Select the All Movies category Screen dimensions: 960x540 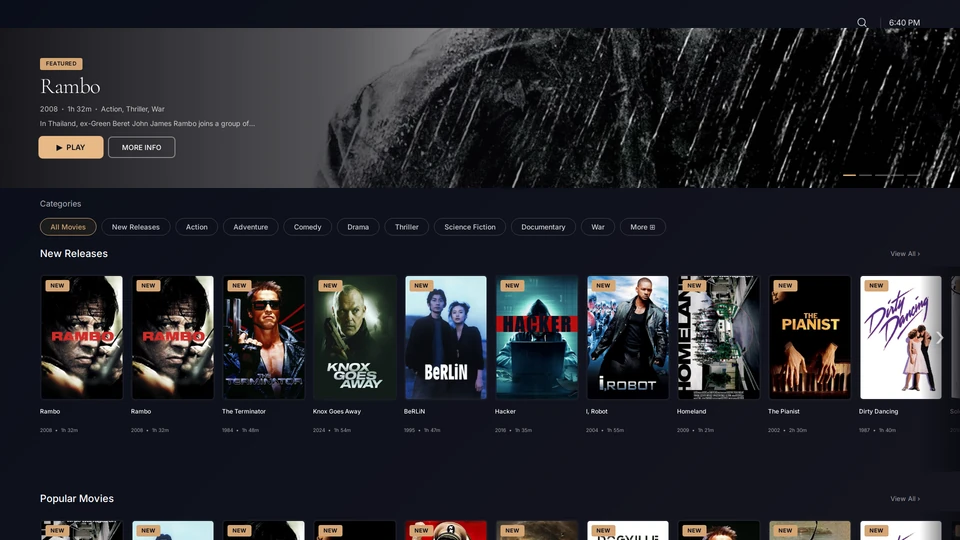coord(68,227)
